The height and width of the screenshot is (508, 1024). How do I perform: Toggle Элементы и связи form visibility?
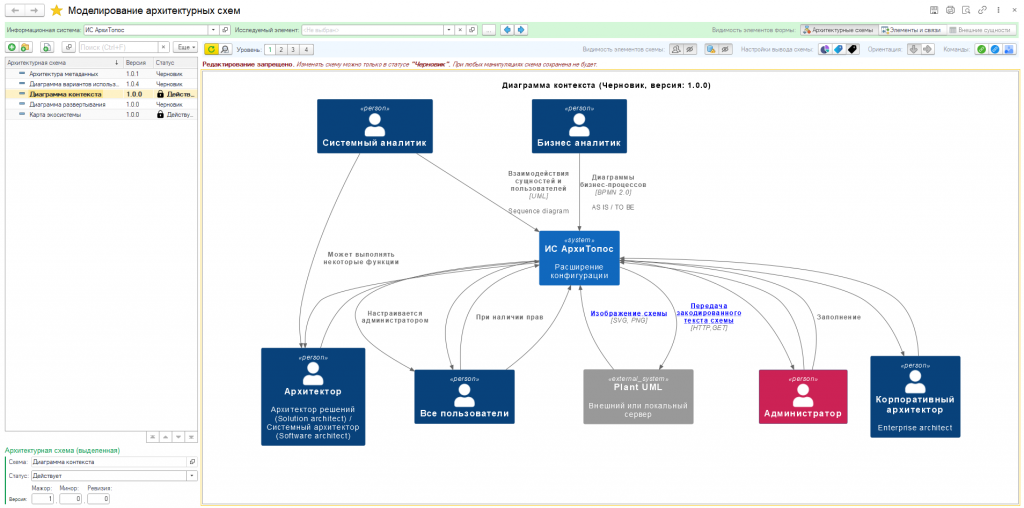[912, 30]
